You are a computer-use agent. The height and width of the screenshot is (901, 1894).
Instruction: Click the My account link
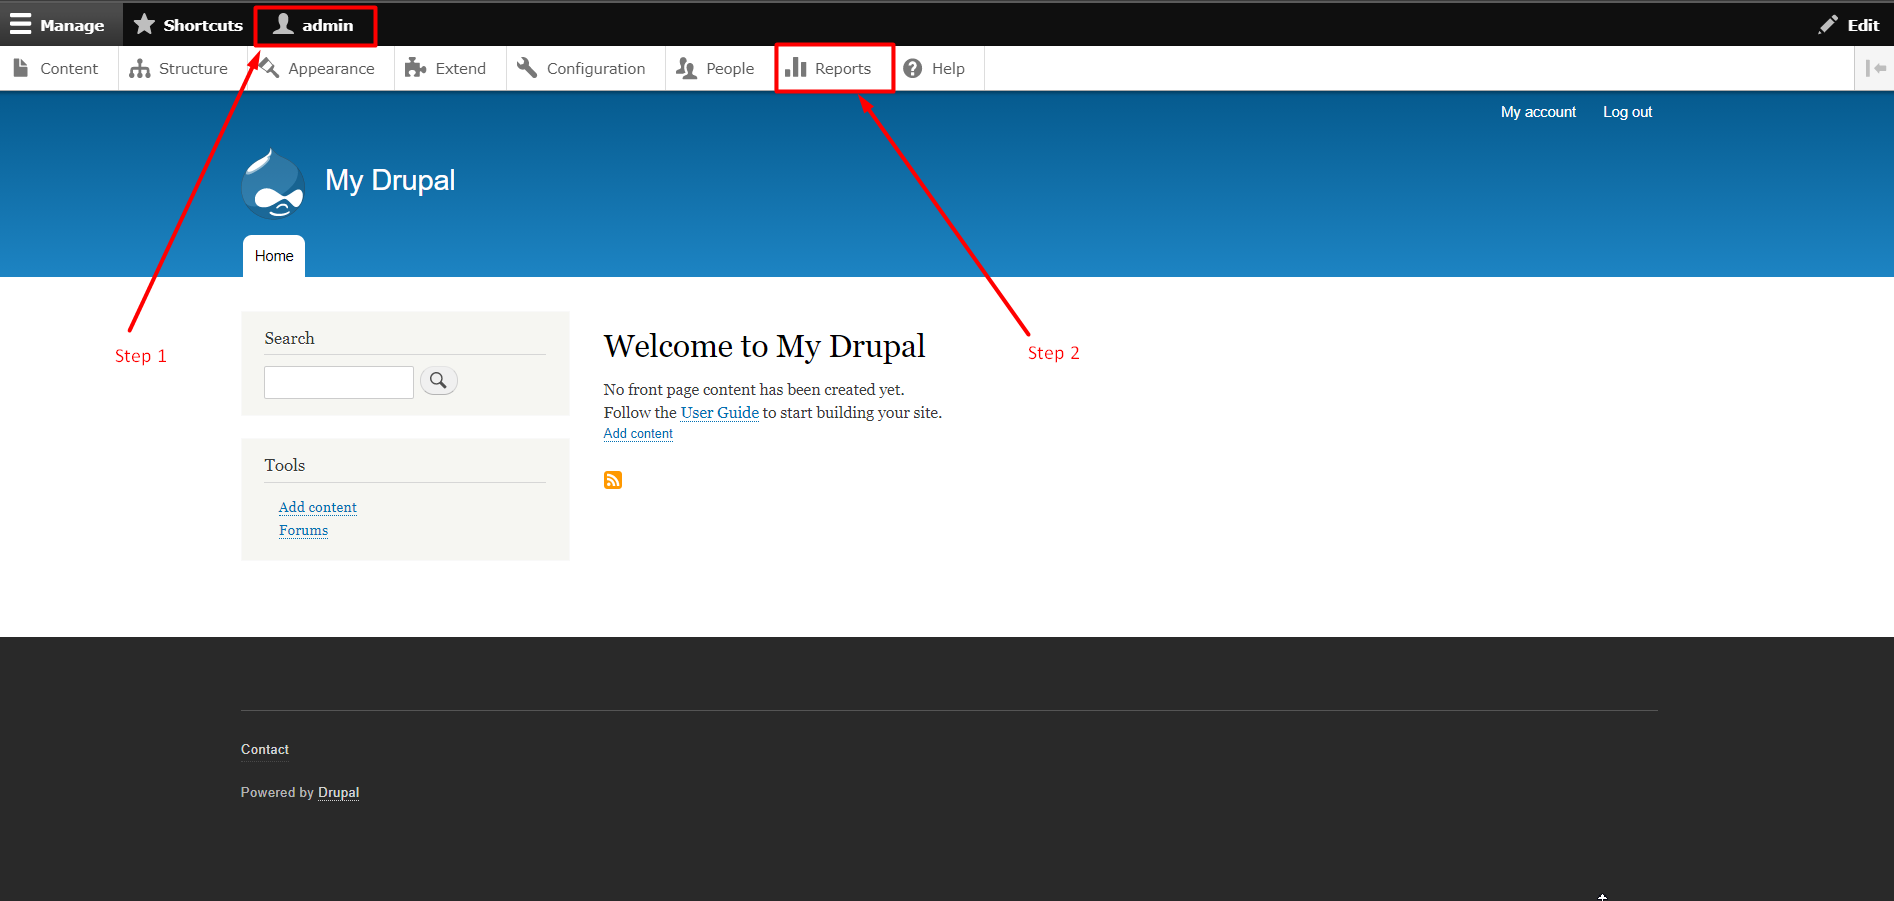click(x=1538, y=112)
